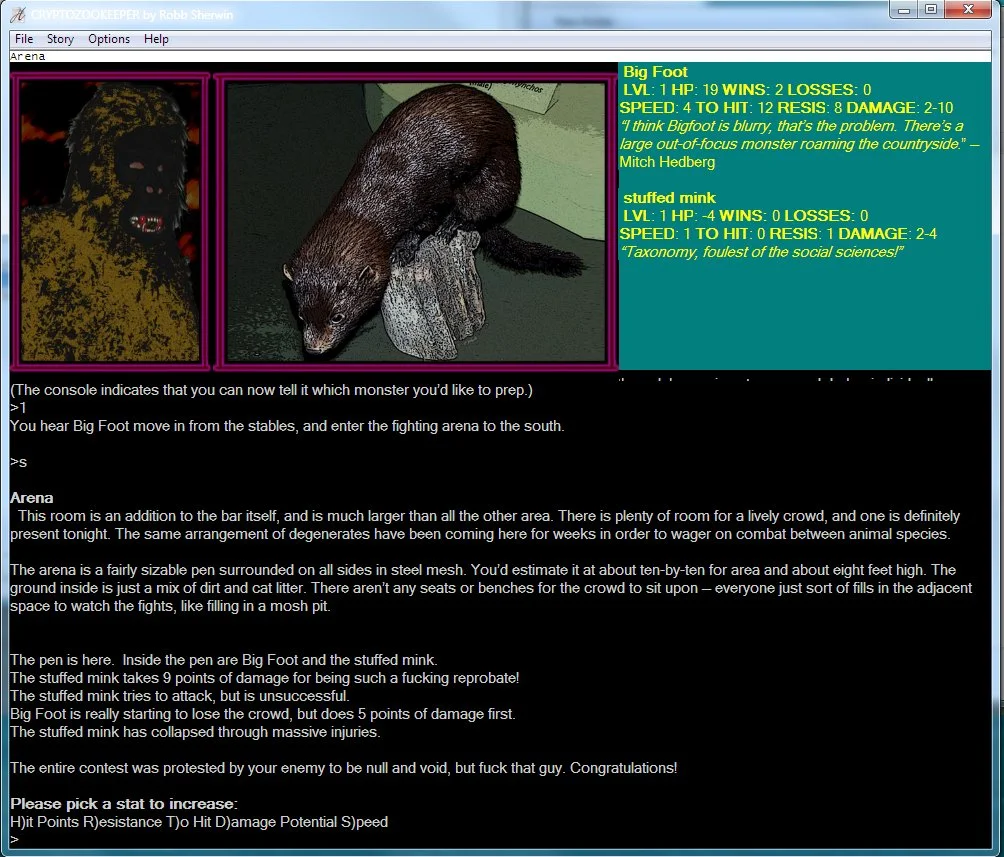
Task: Click the stuffed mink stats heading
Action: pos(669,197)
